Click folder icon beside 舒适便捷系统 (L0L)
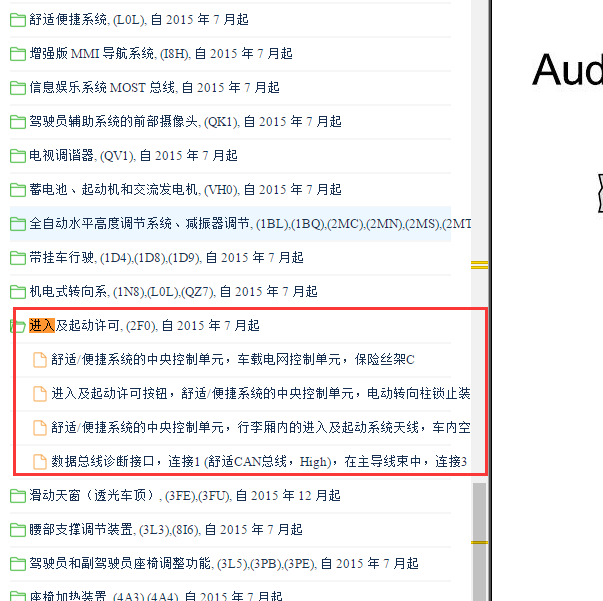Screen dimensions: 603x601 coord(18,20)
